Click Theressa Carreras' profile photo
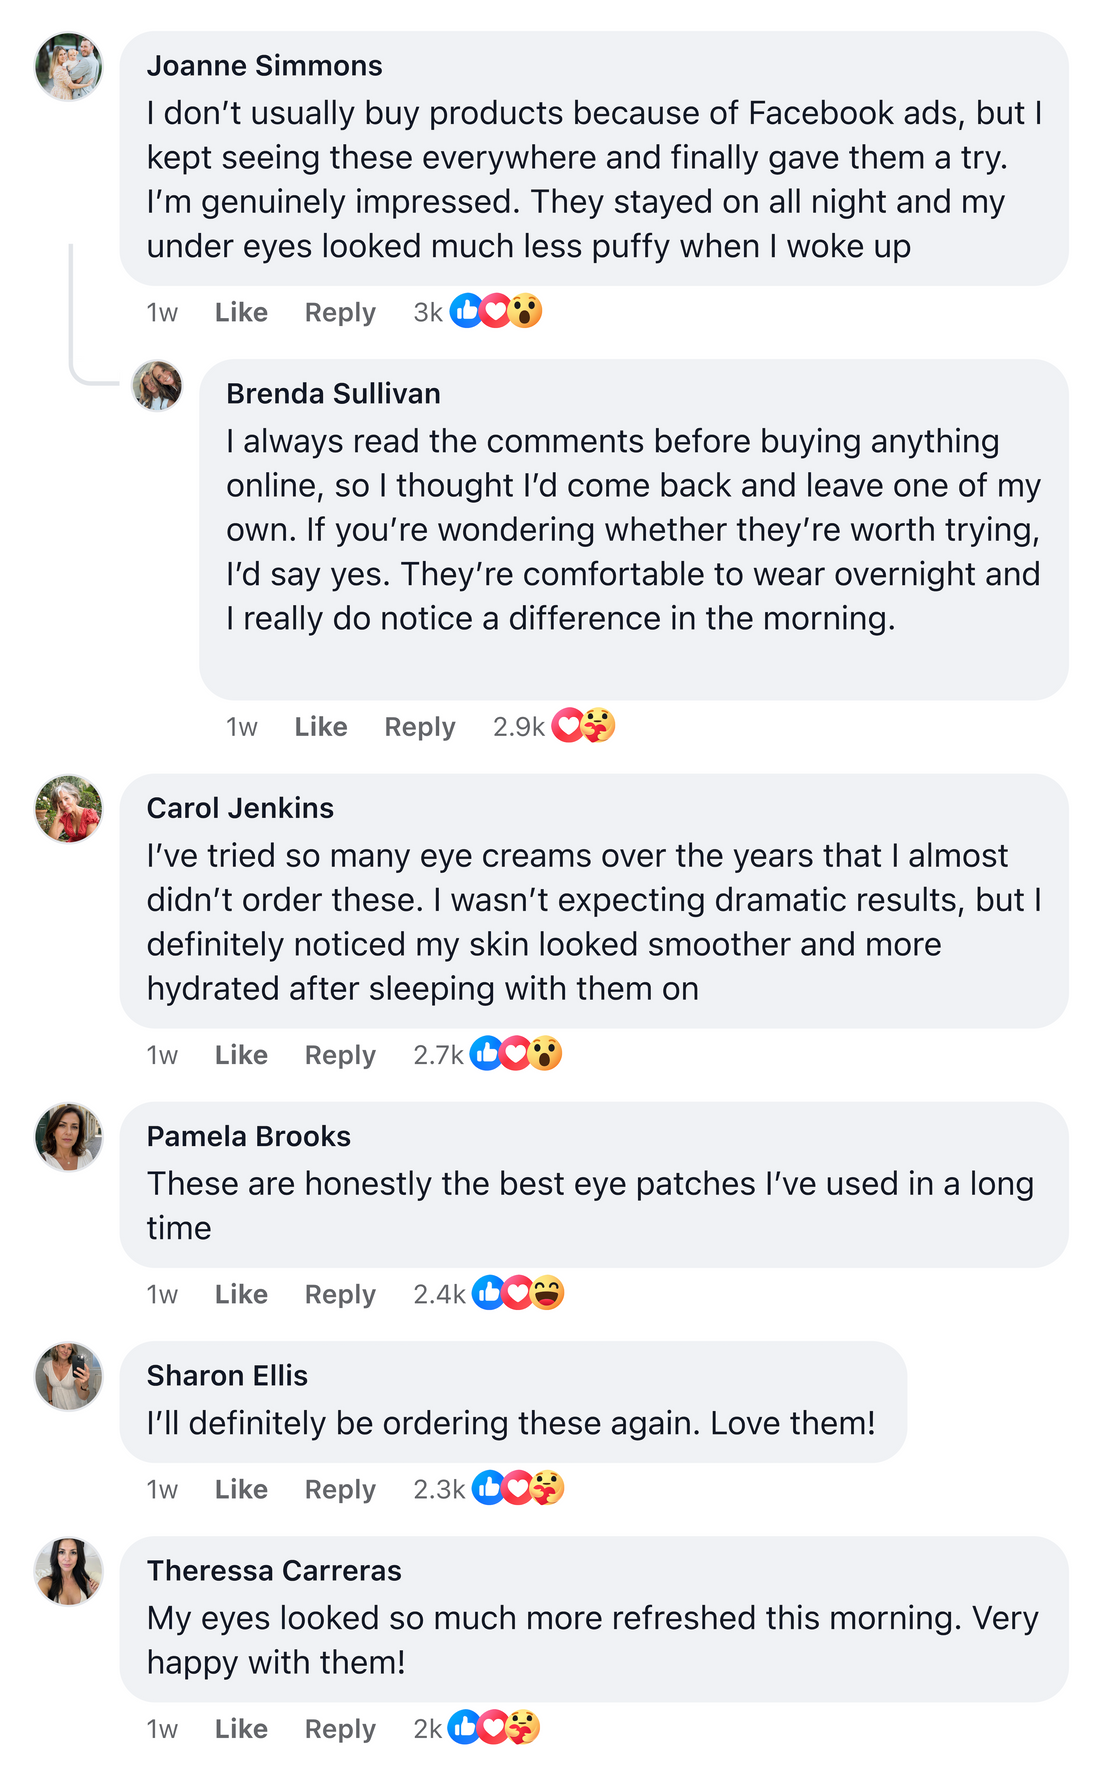This screenshot has height=1780, width=1100. 69,1572
